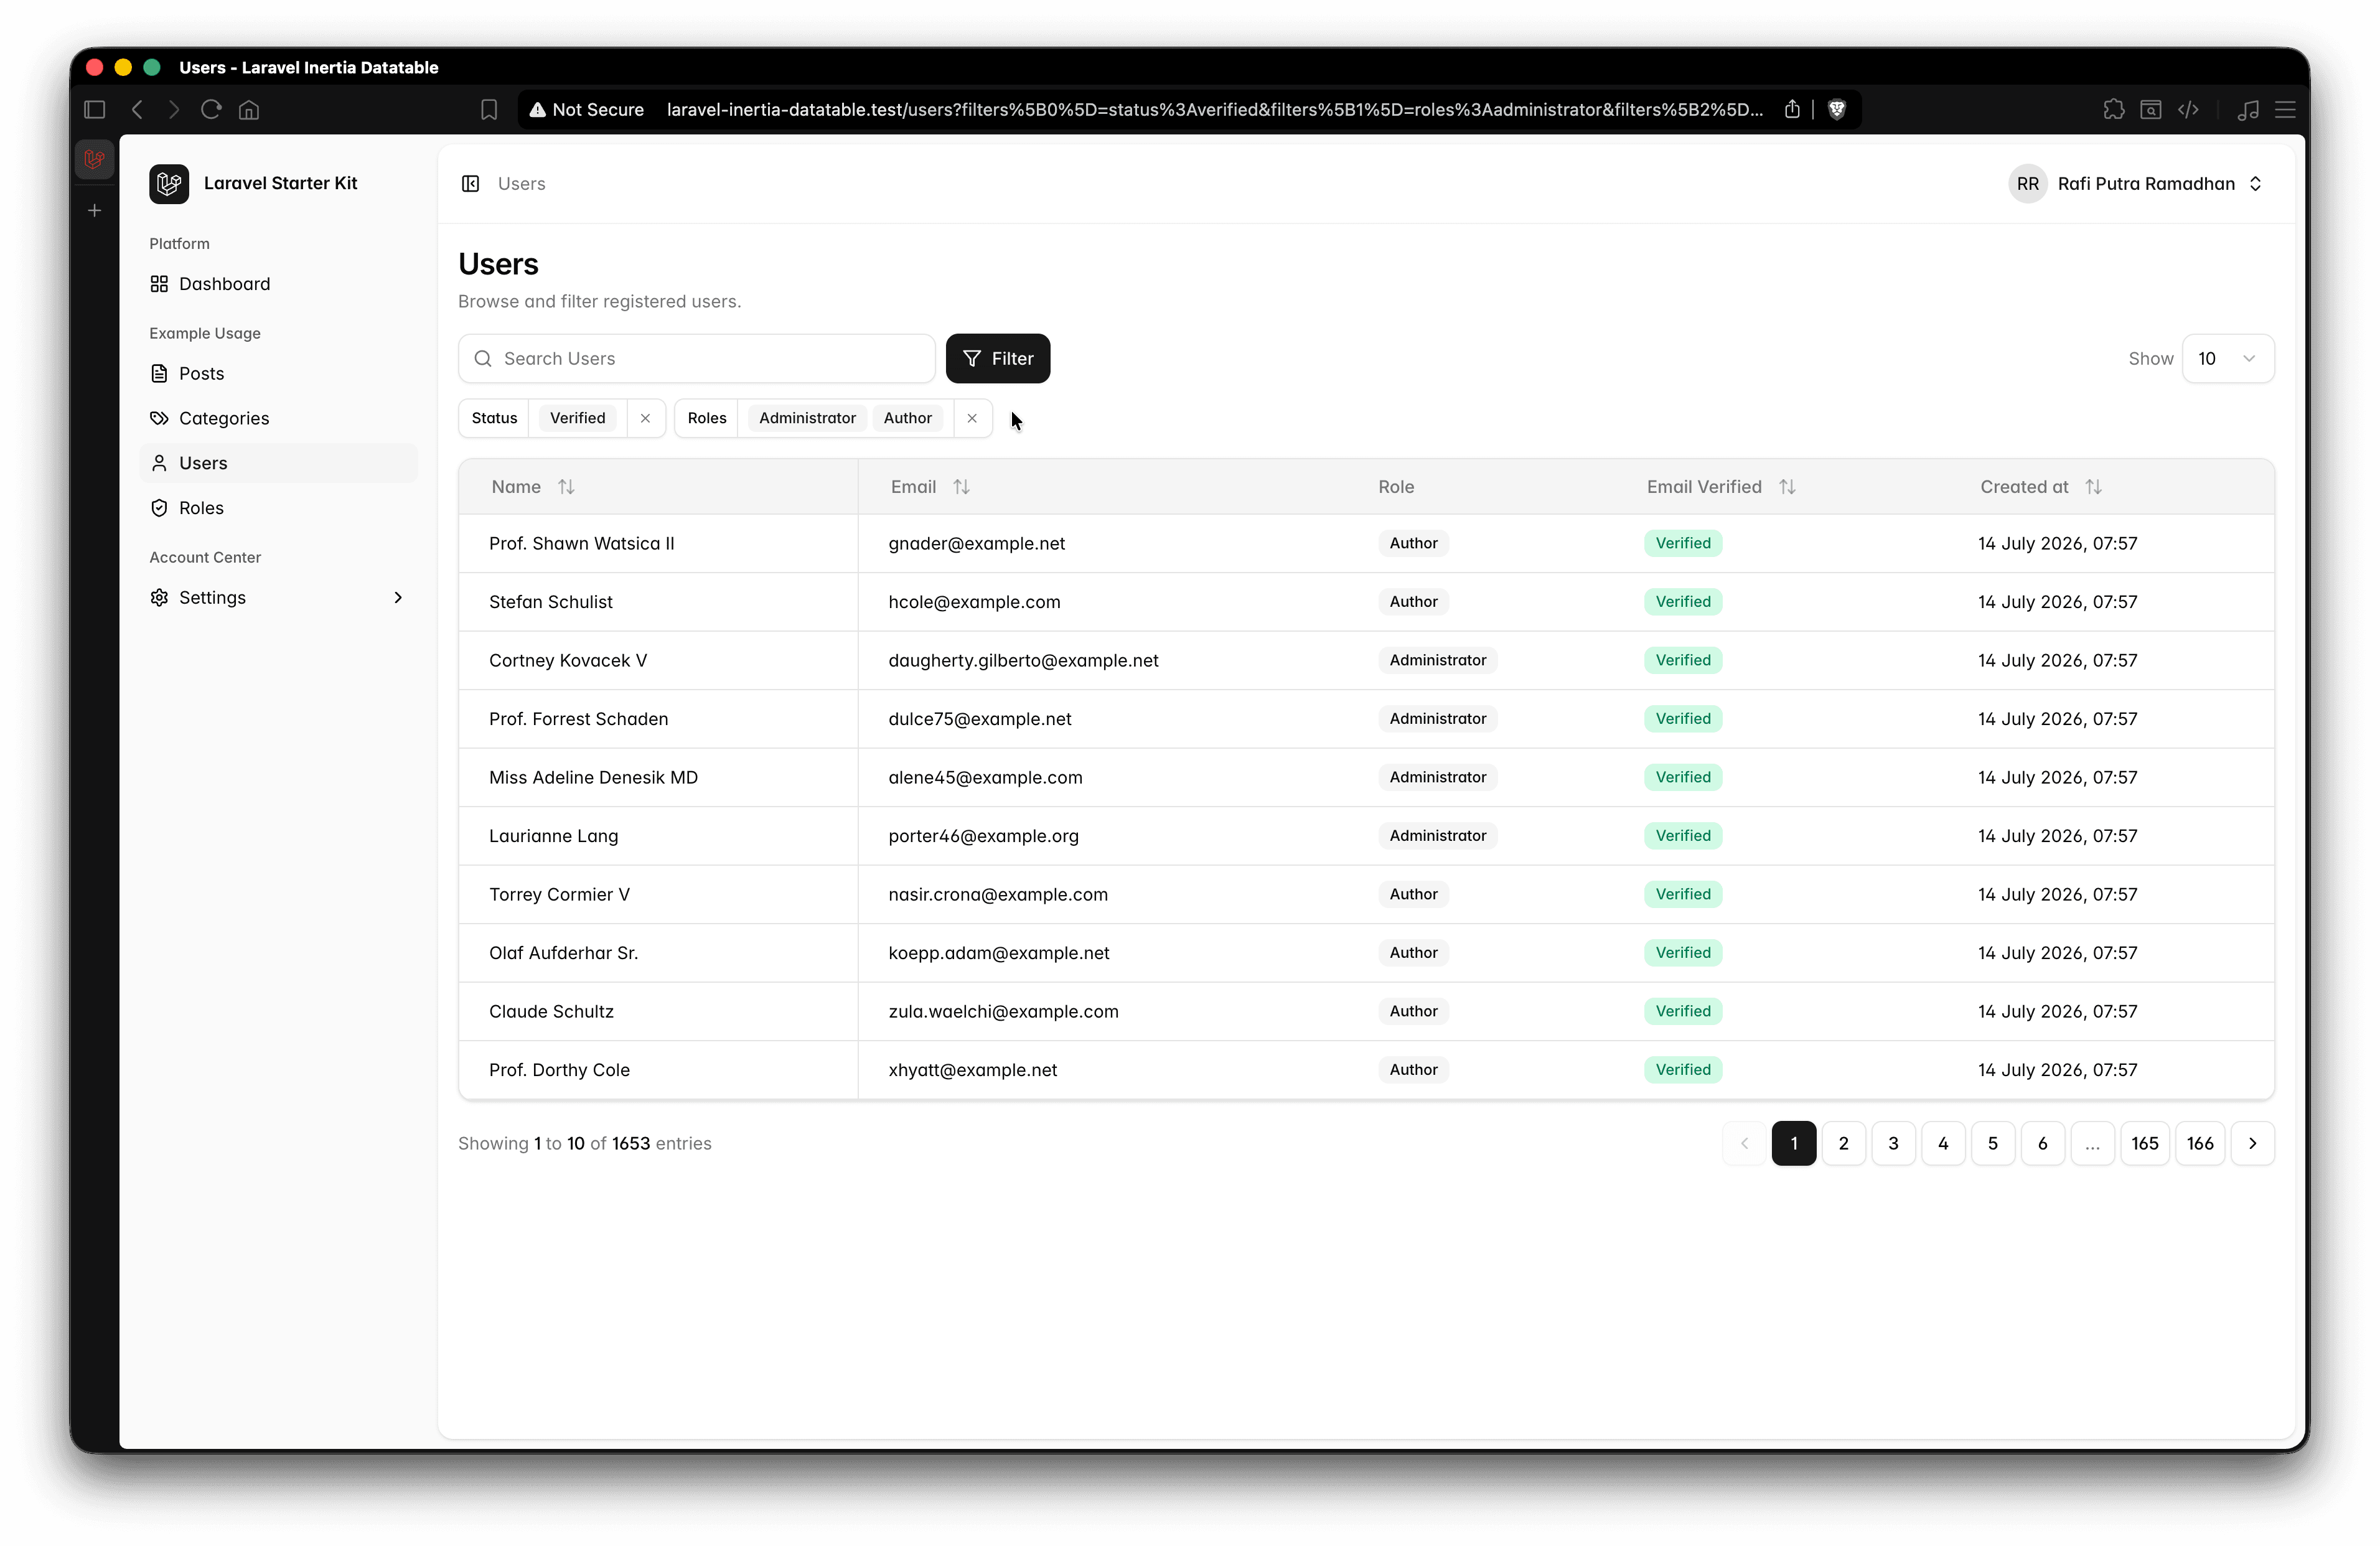The image size is (2380, 1546).
Task: Click Verified badge in Laurianne Lang row
Action: point(1683,836)
